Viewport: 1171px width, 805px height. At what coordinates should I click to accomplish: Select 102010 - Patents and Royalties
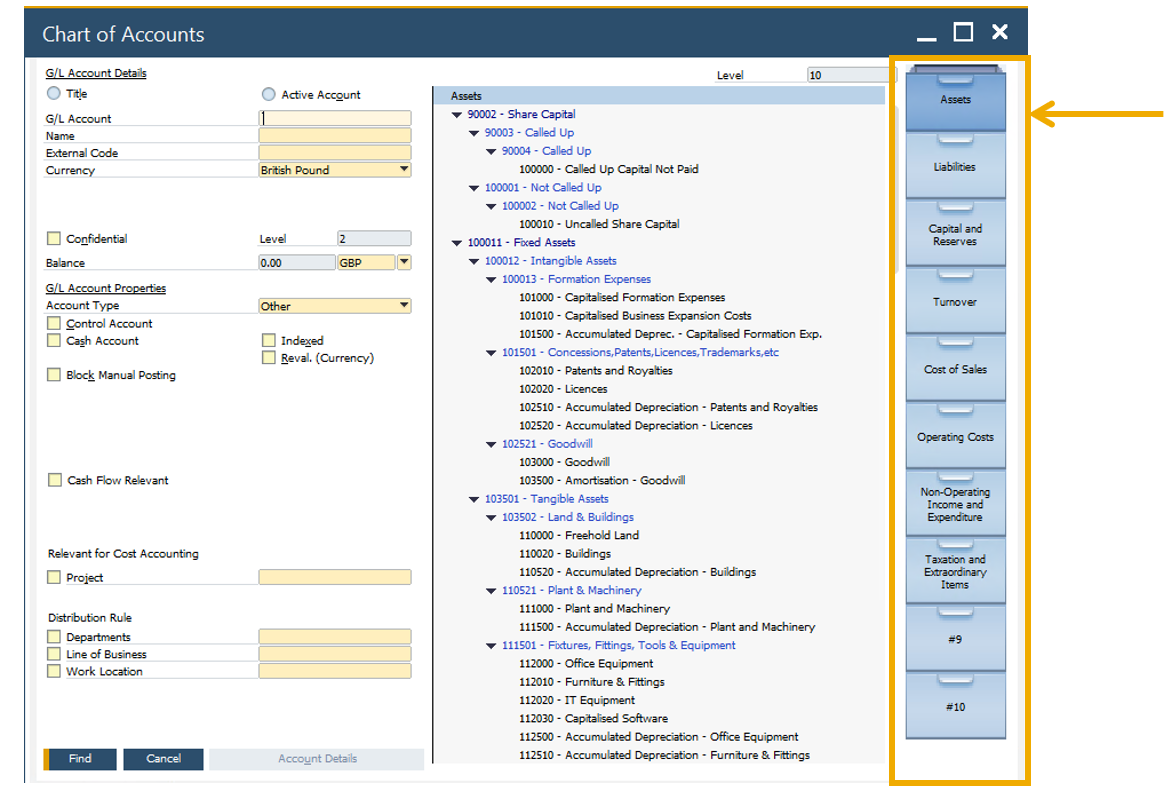pos(596,371)
